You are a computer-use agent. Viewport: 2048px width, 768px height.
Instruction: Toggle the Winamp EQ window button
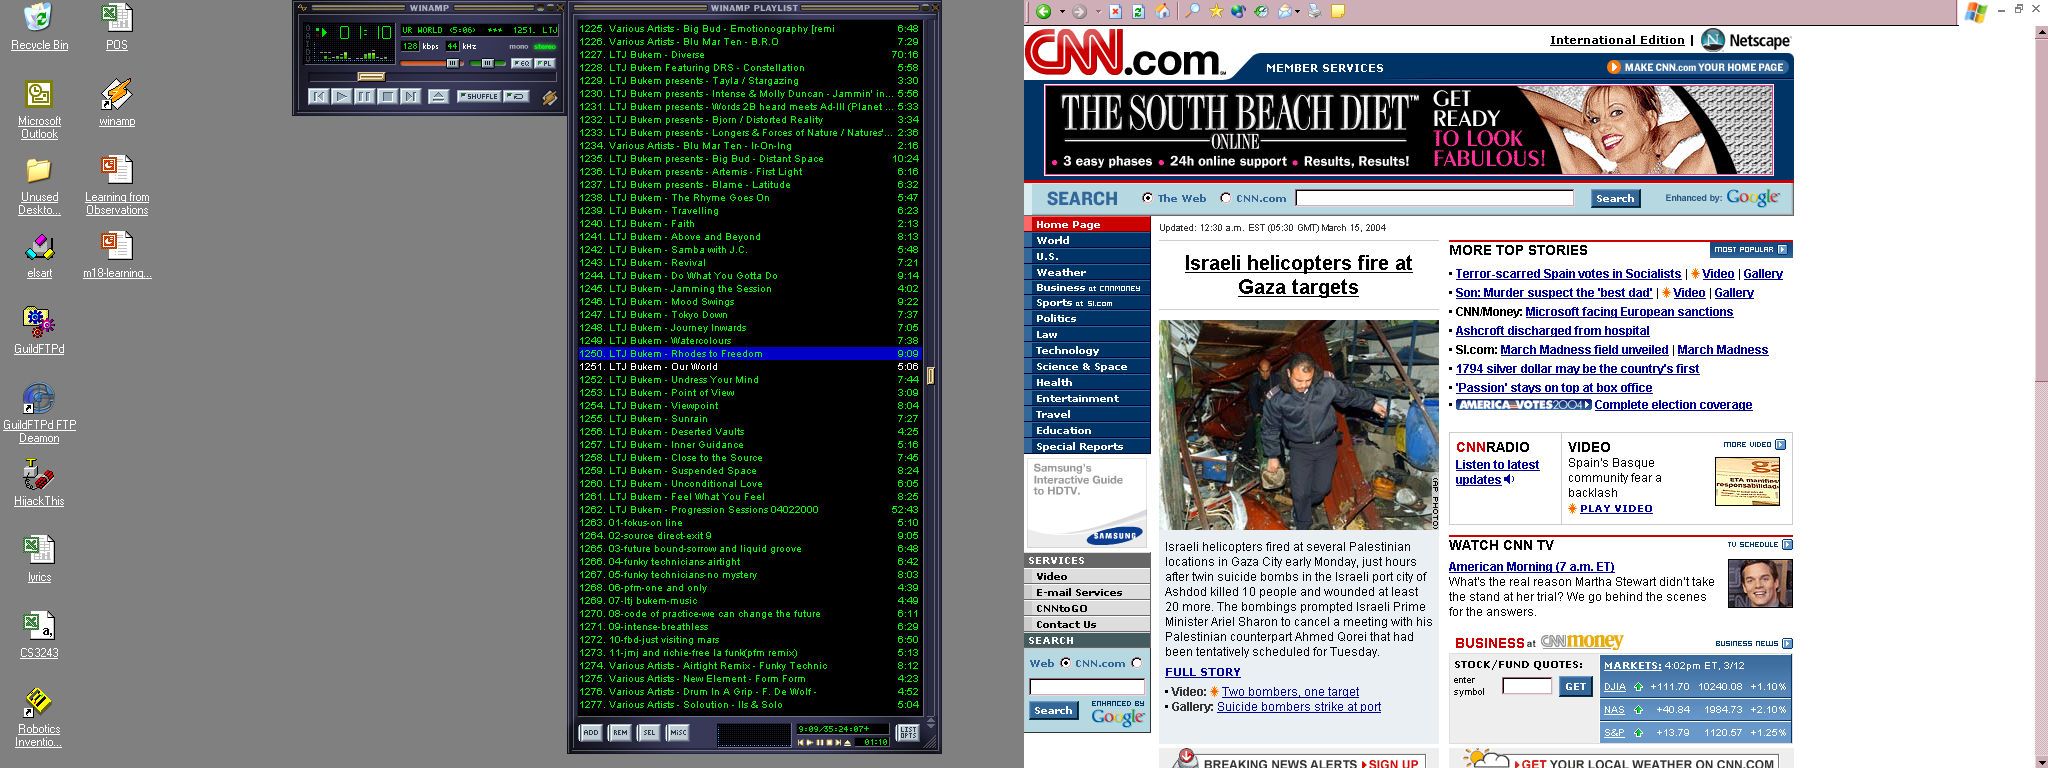coord(521,63)
